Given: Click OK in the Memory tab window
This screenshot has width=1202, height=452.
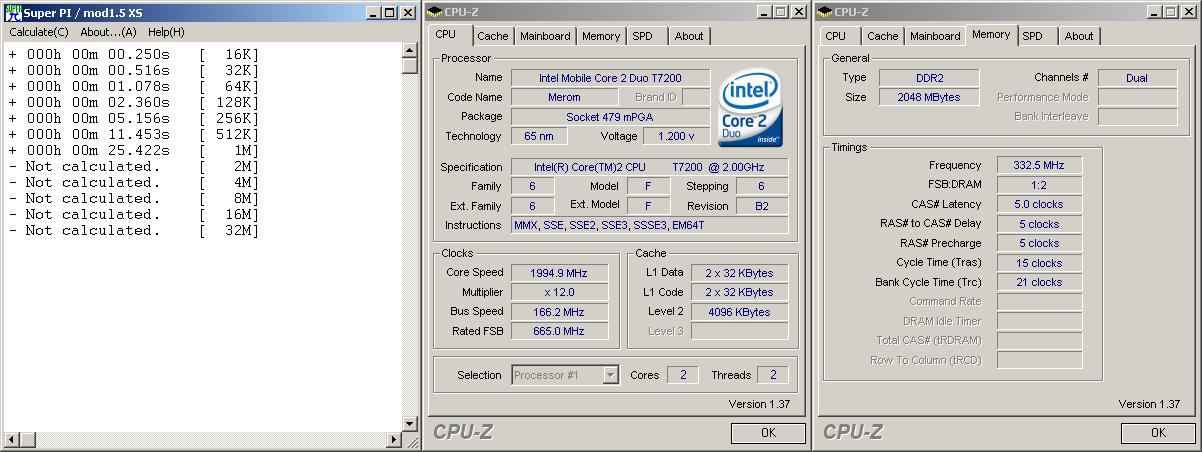Looking at the screenshot, I should [1158, 433].
